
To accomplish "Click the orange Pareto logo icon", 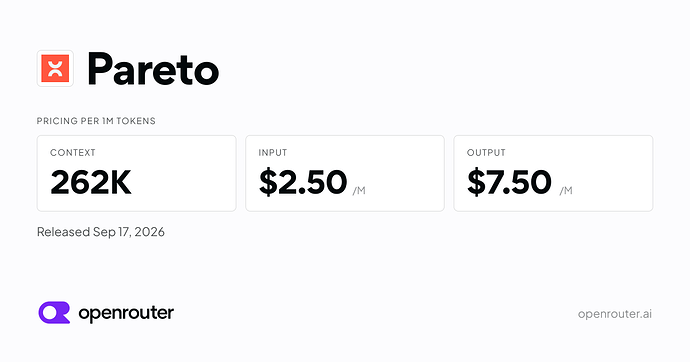I will coord(55,68).
